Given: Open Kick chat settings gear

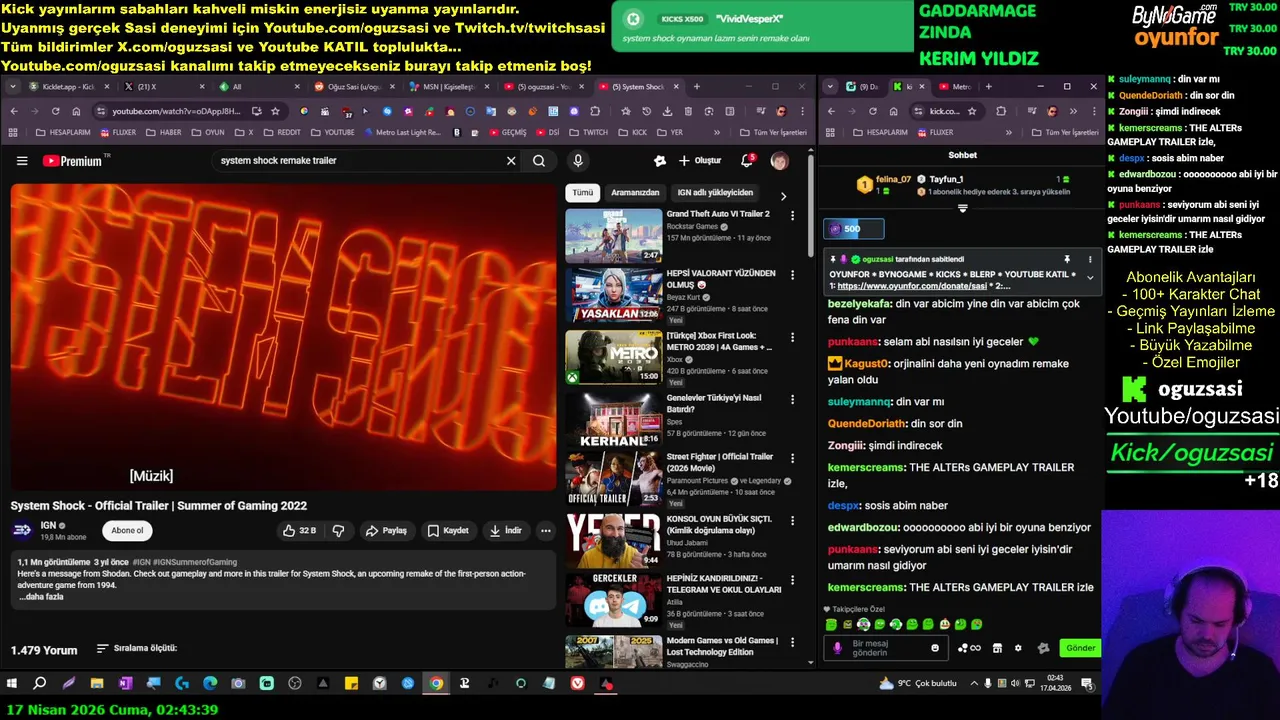Looking at the screenshot, I should click(x=1018, y=648).
